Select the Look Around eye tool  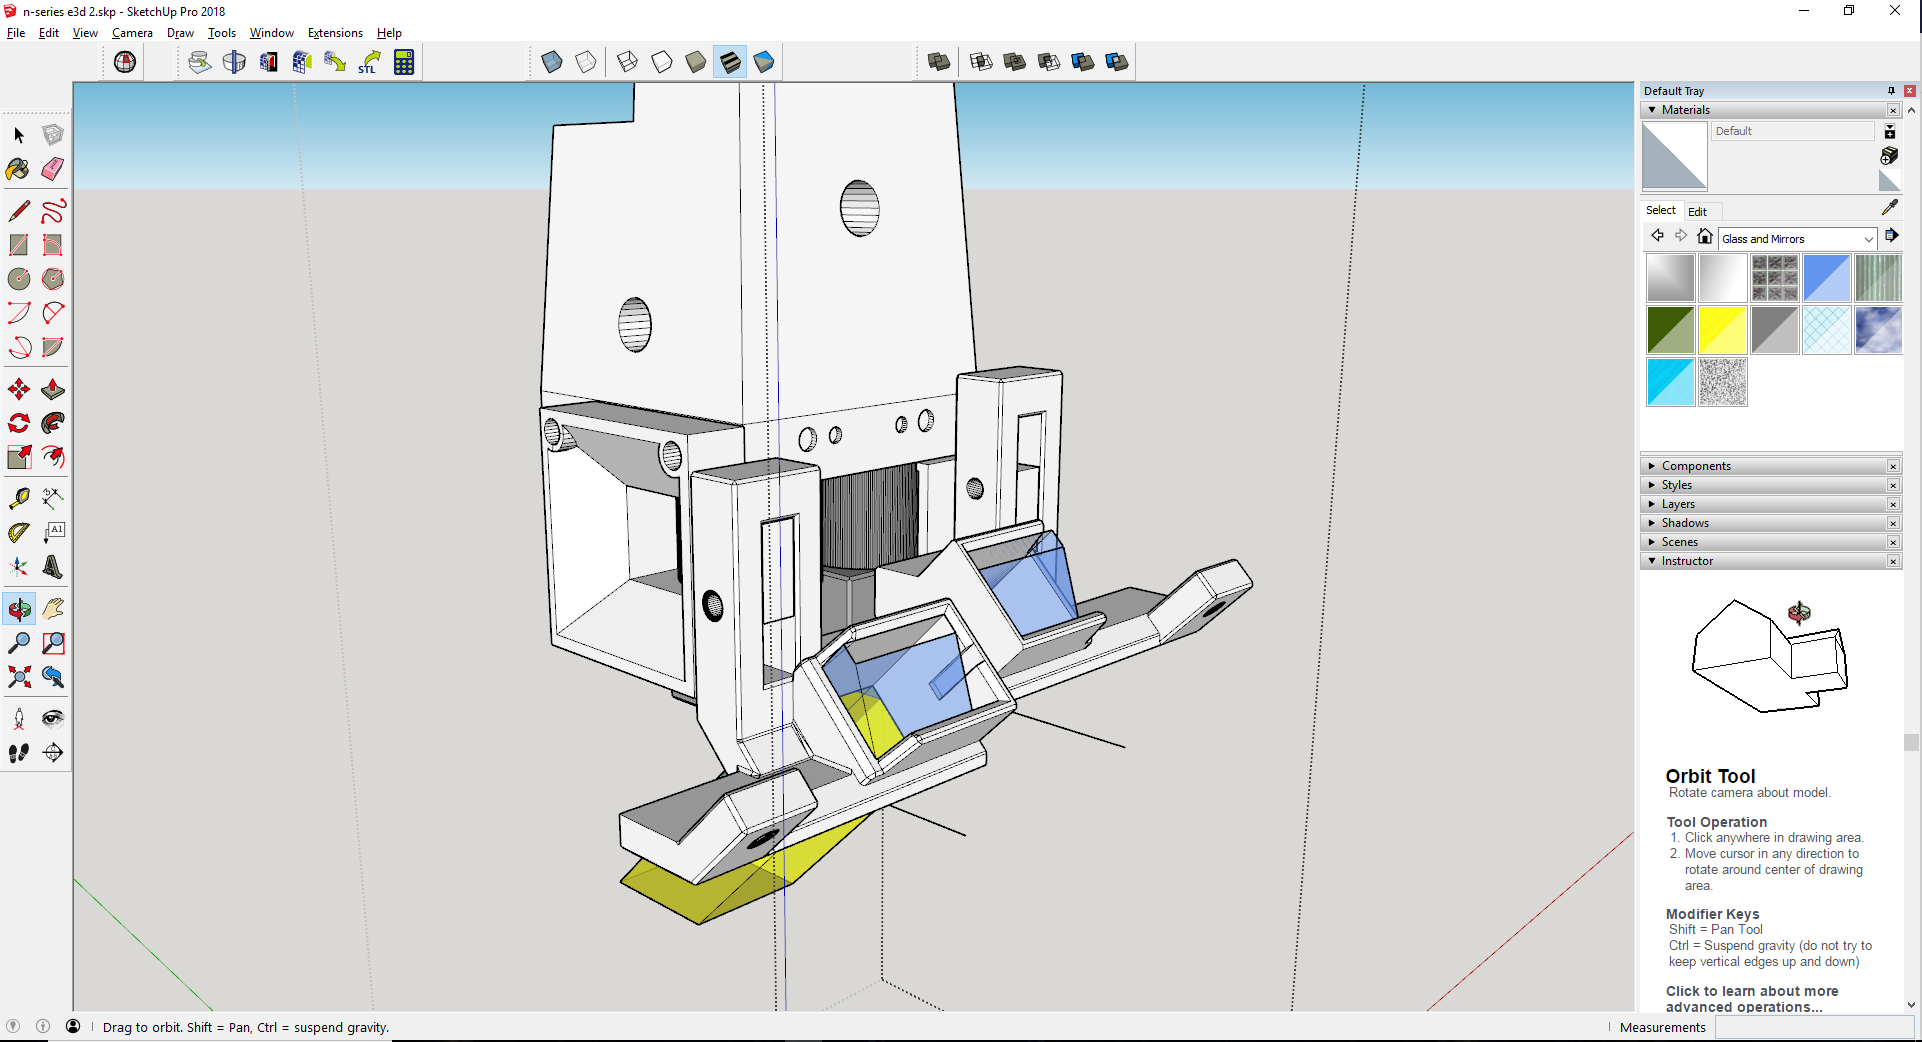click(53, 719)
